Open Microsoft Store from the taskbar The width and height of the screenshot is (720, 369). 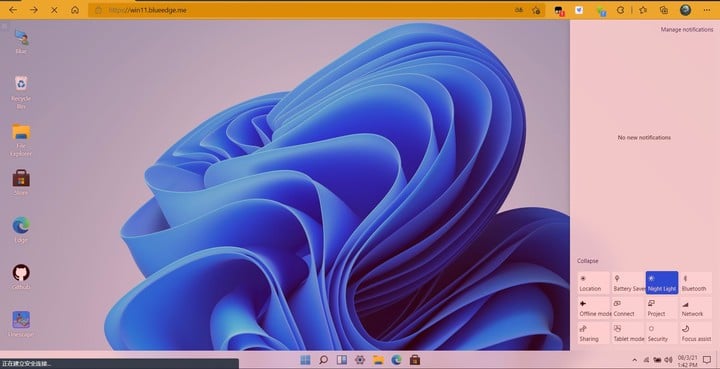pyautogui.click(x=415, y=360)
